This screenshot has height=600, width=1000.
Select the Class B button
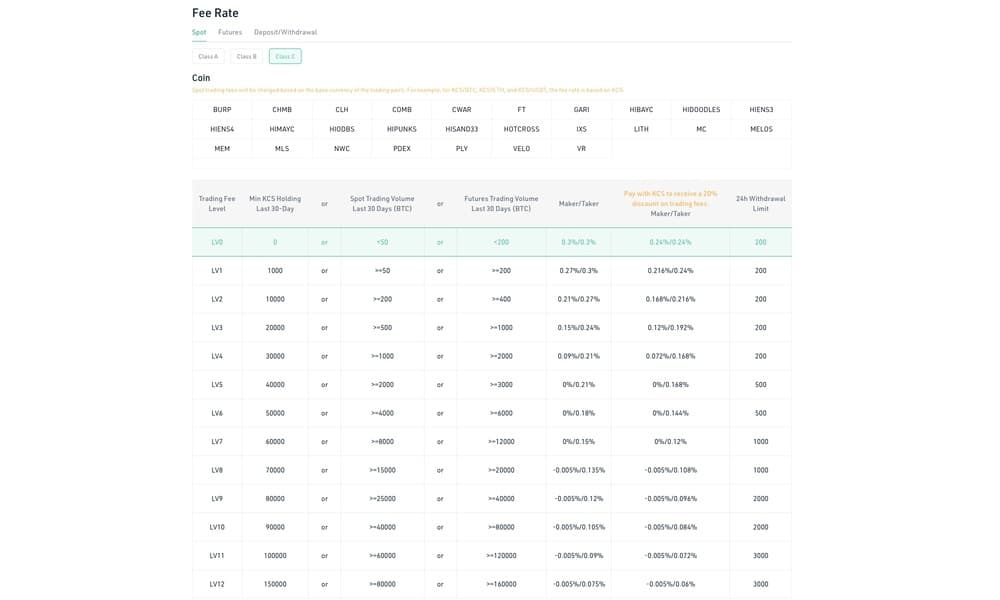246,56
